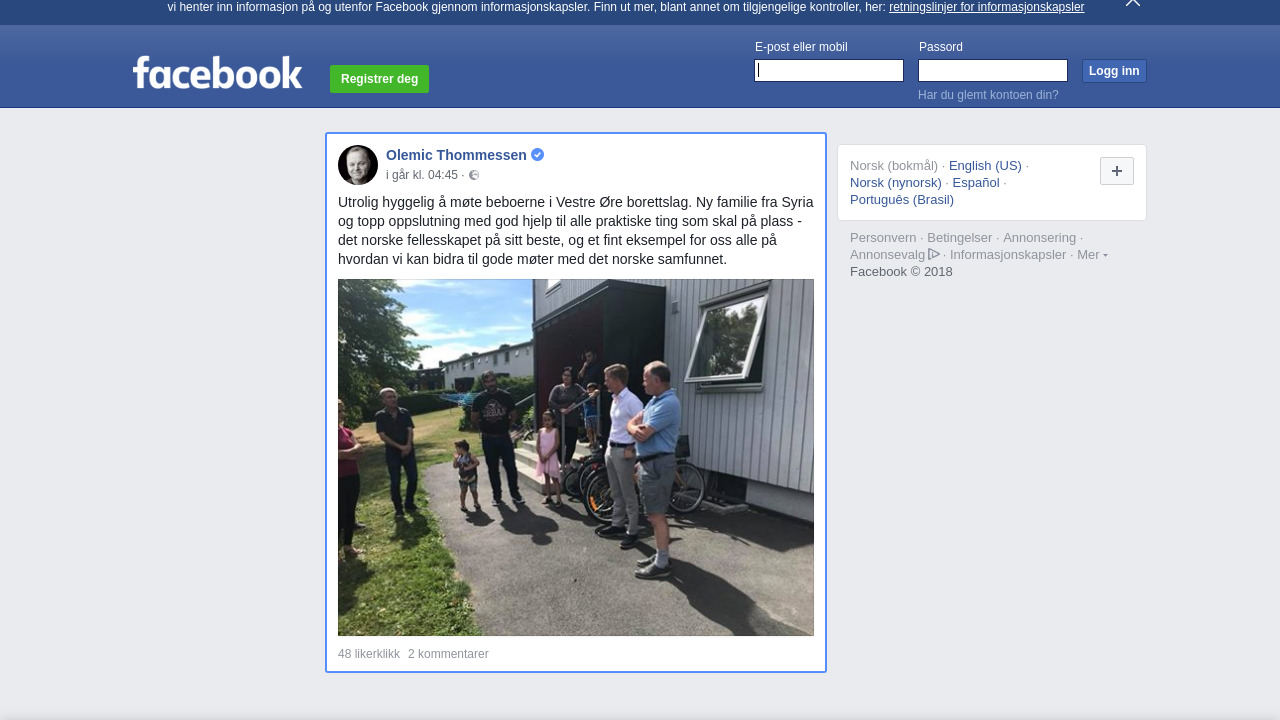Screen dimensions: 1280x720
Task: Open the post photo of the gathering
Action: (x=576, y=457)
